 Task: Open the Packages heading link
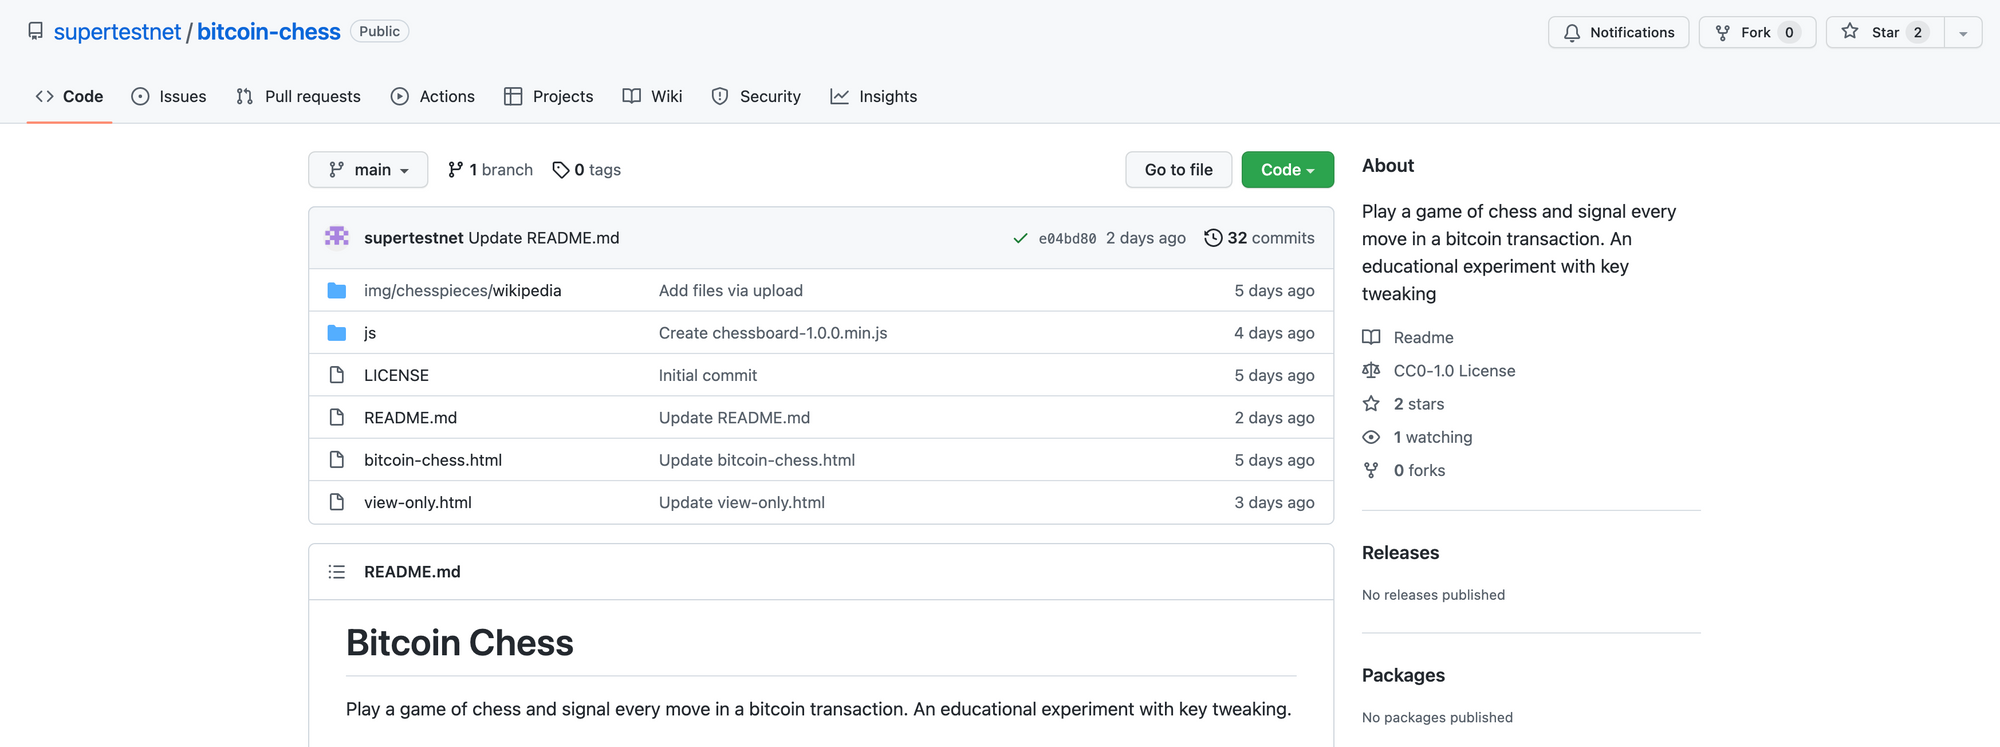1403,675
